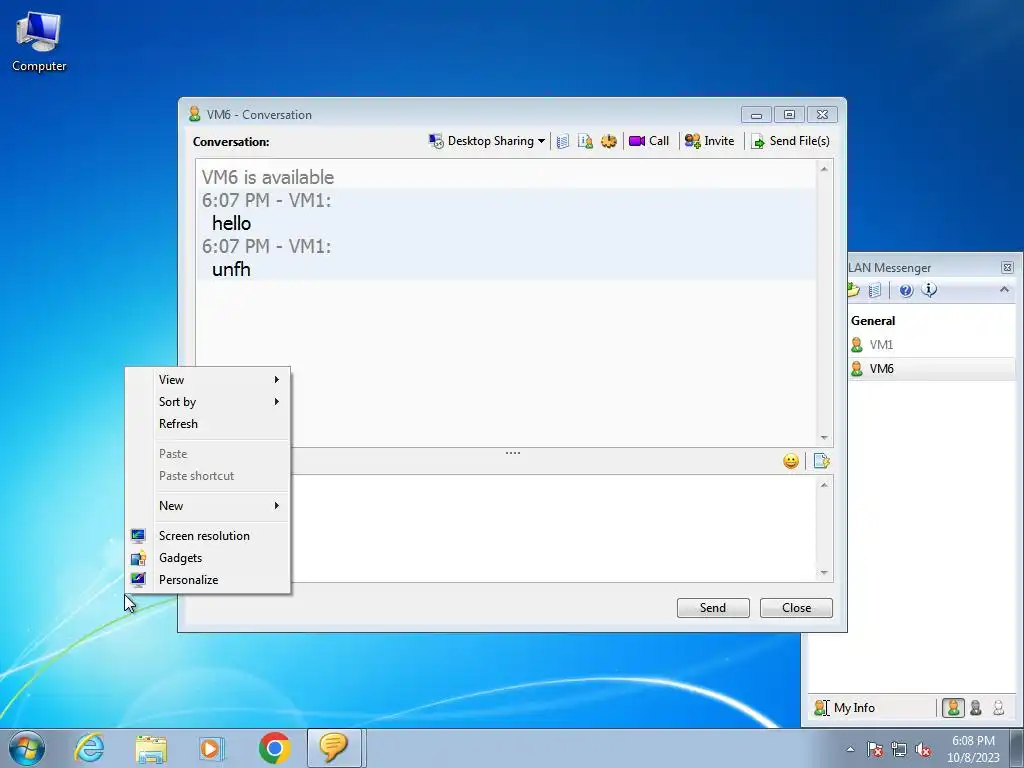Click input box scrollbar down arrow

[824, 573]
